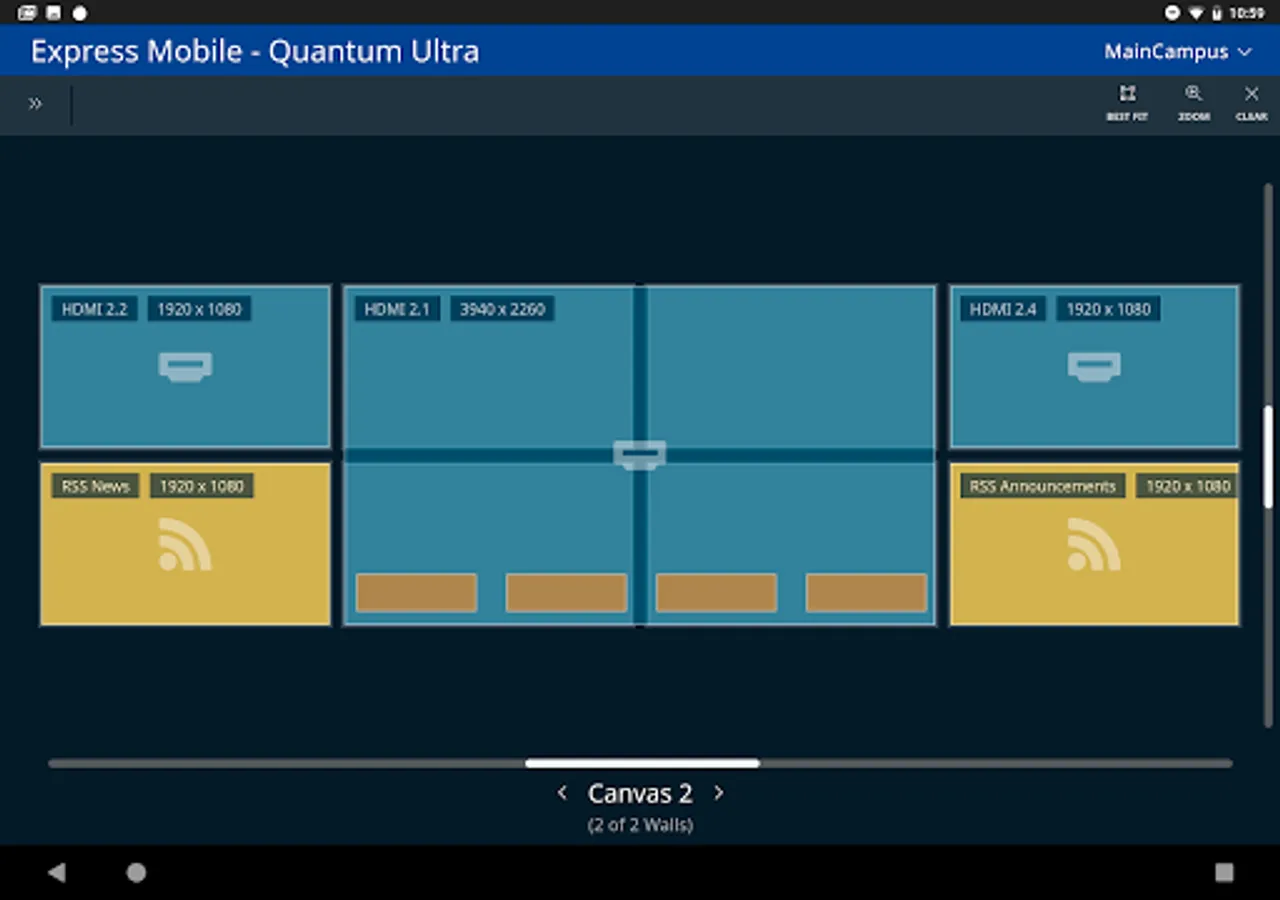Open the Zoom tool
Screen dimensions: 1280x900
[1193, 103]
